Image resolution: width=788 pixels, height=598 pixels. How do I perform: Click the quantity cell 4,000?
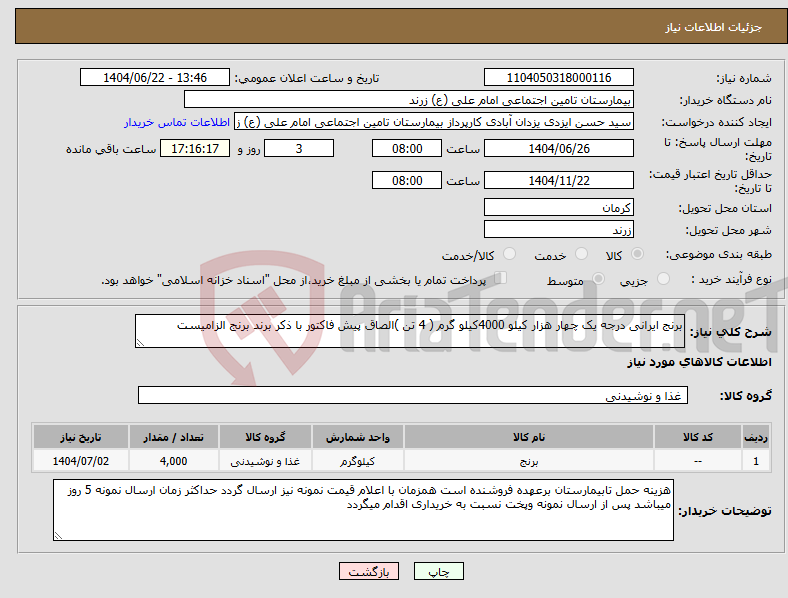click(x=173, y=461)
